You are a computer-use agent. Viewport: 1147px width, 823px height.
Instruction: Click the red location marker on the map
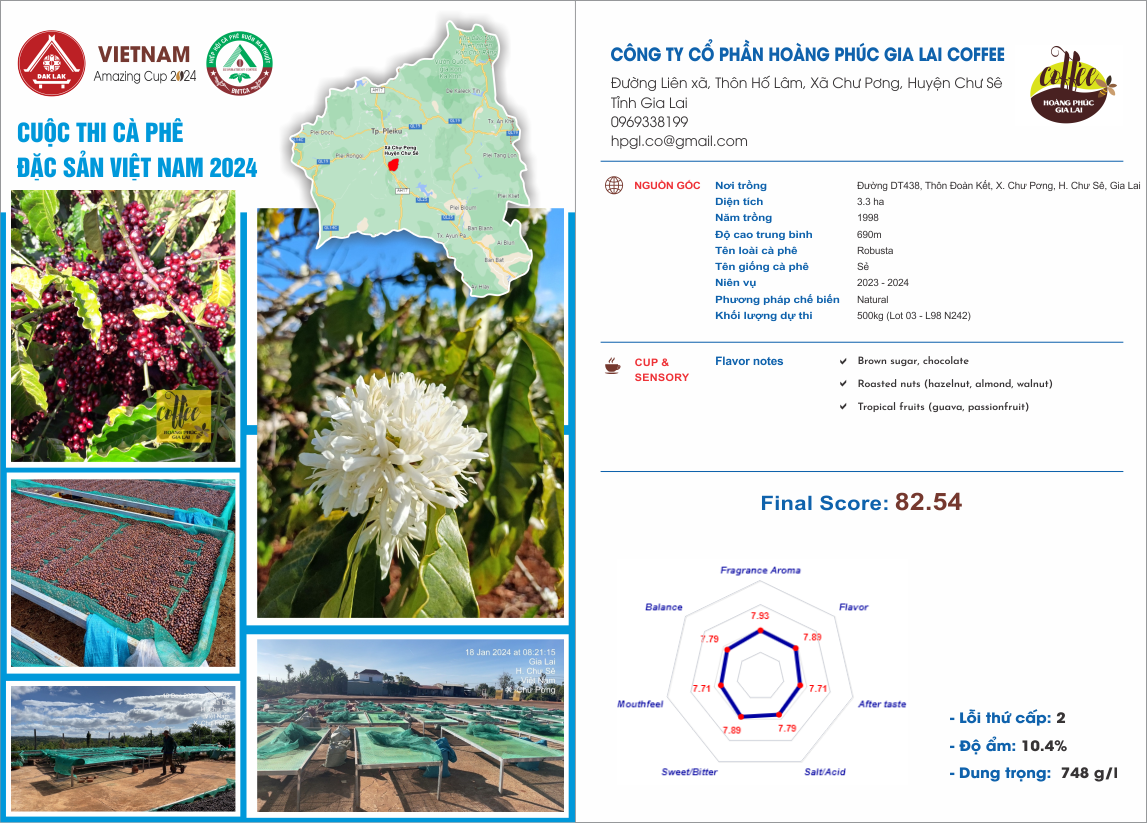click(393, 165)
